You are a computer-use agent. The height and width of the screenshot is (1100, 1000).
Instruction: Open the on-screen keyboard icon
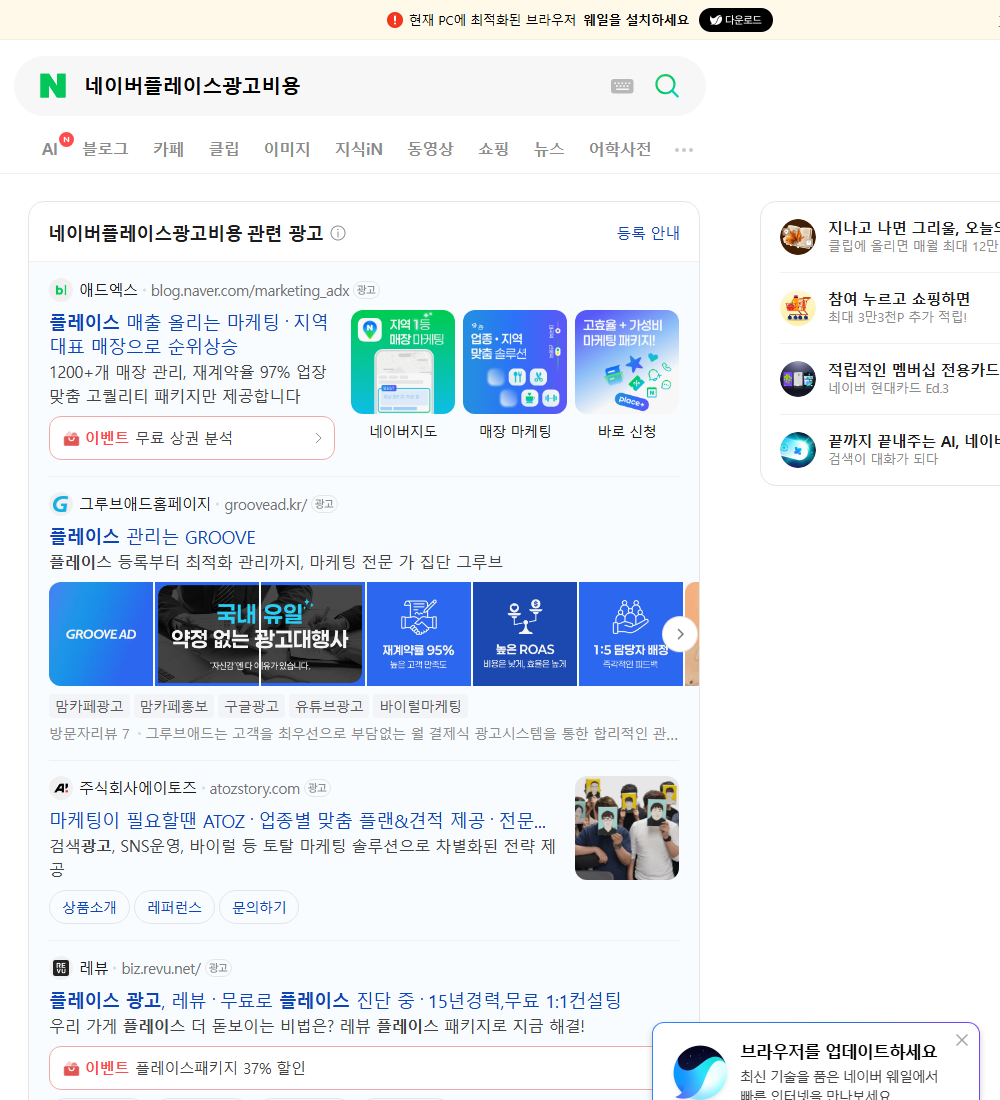(622, 86)
